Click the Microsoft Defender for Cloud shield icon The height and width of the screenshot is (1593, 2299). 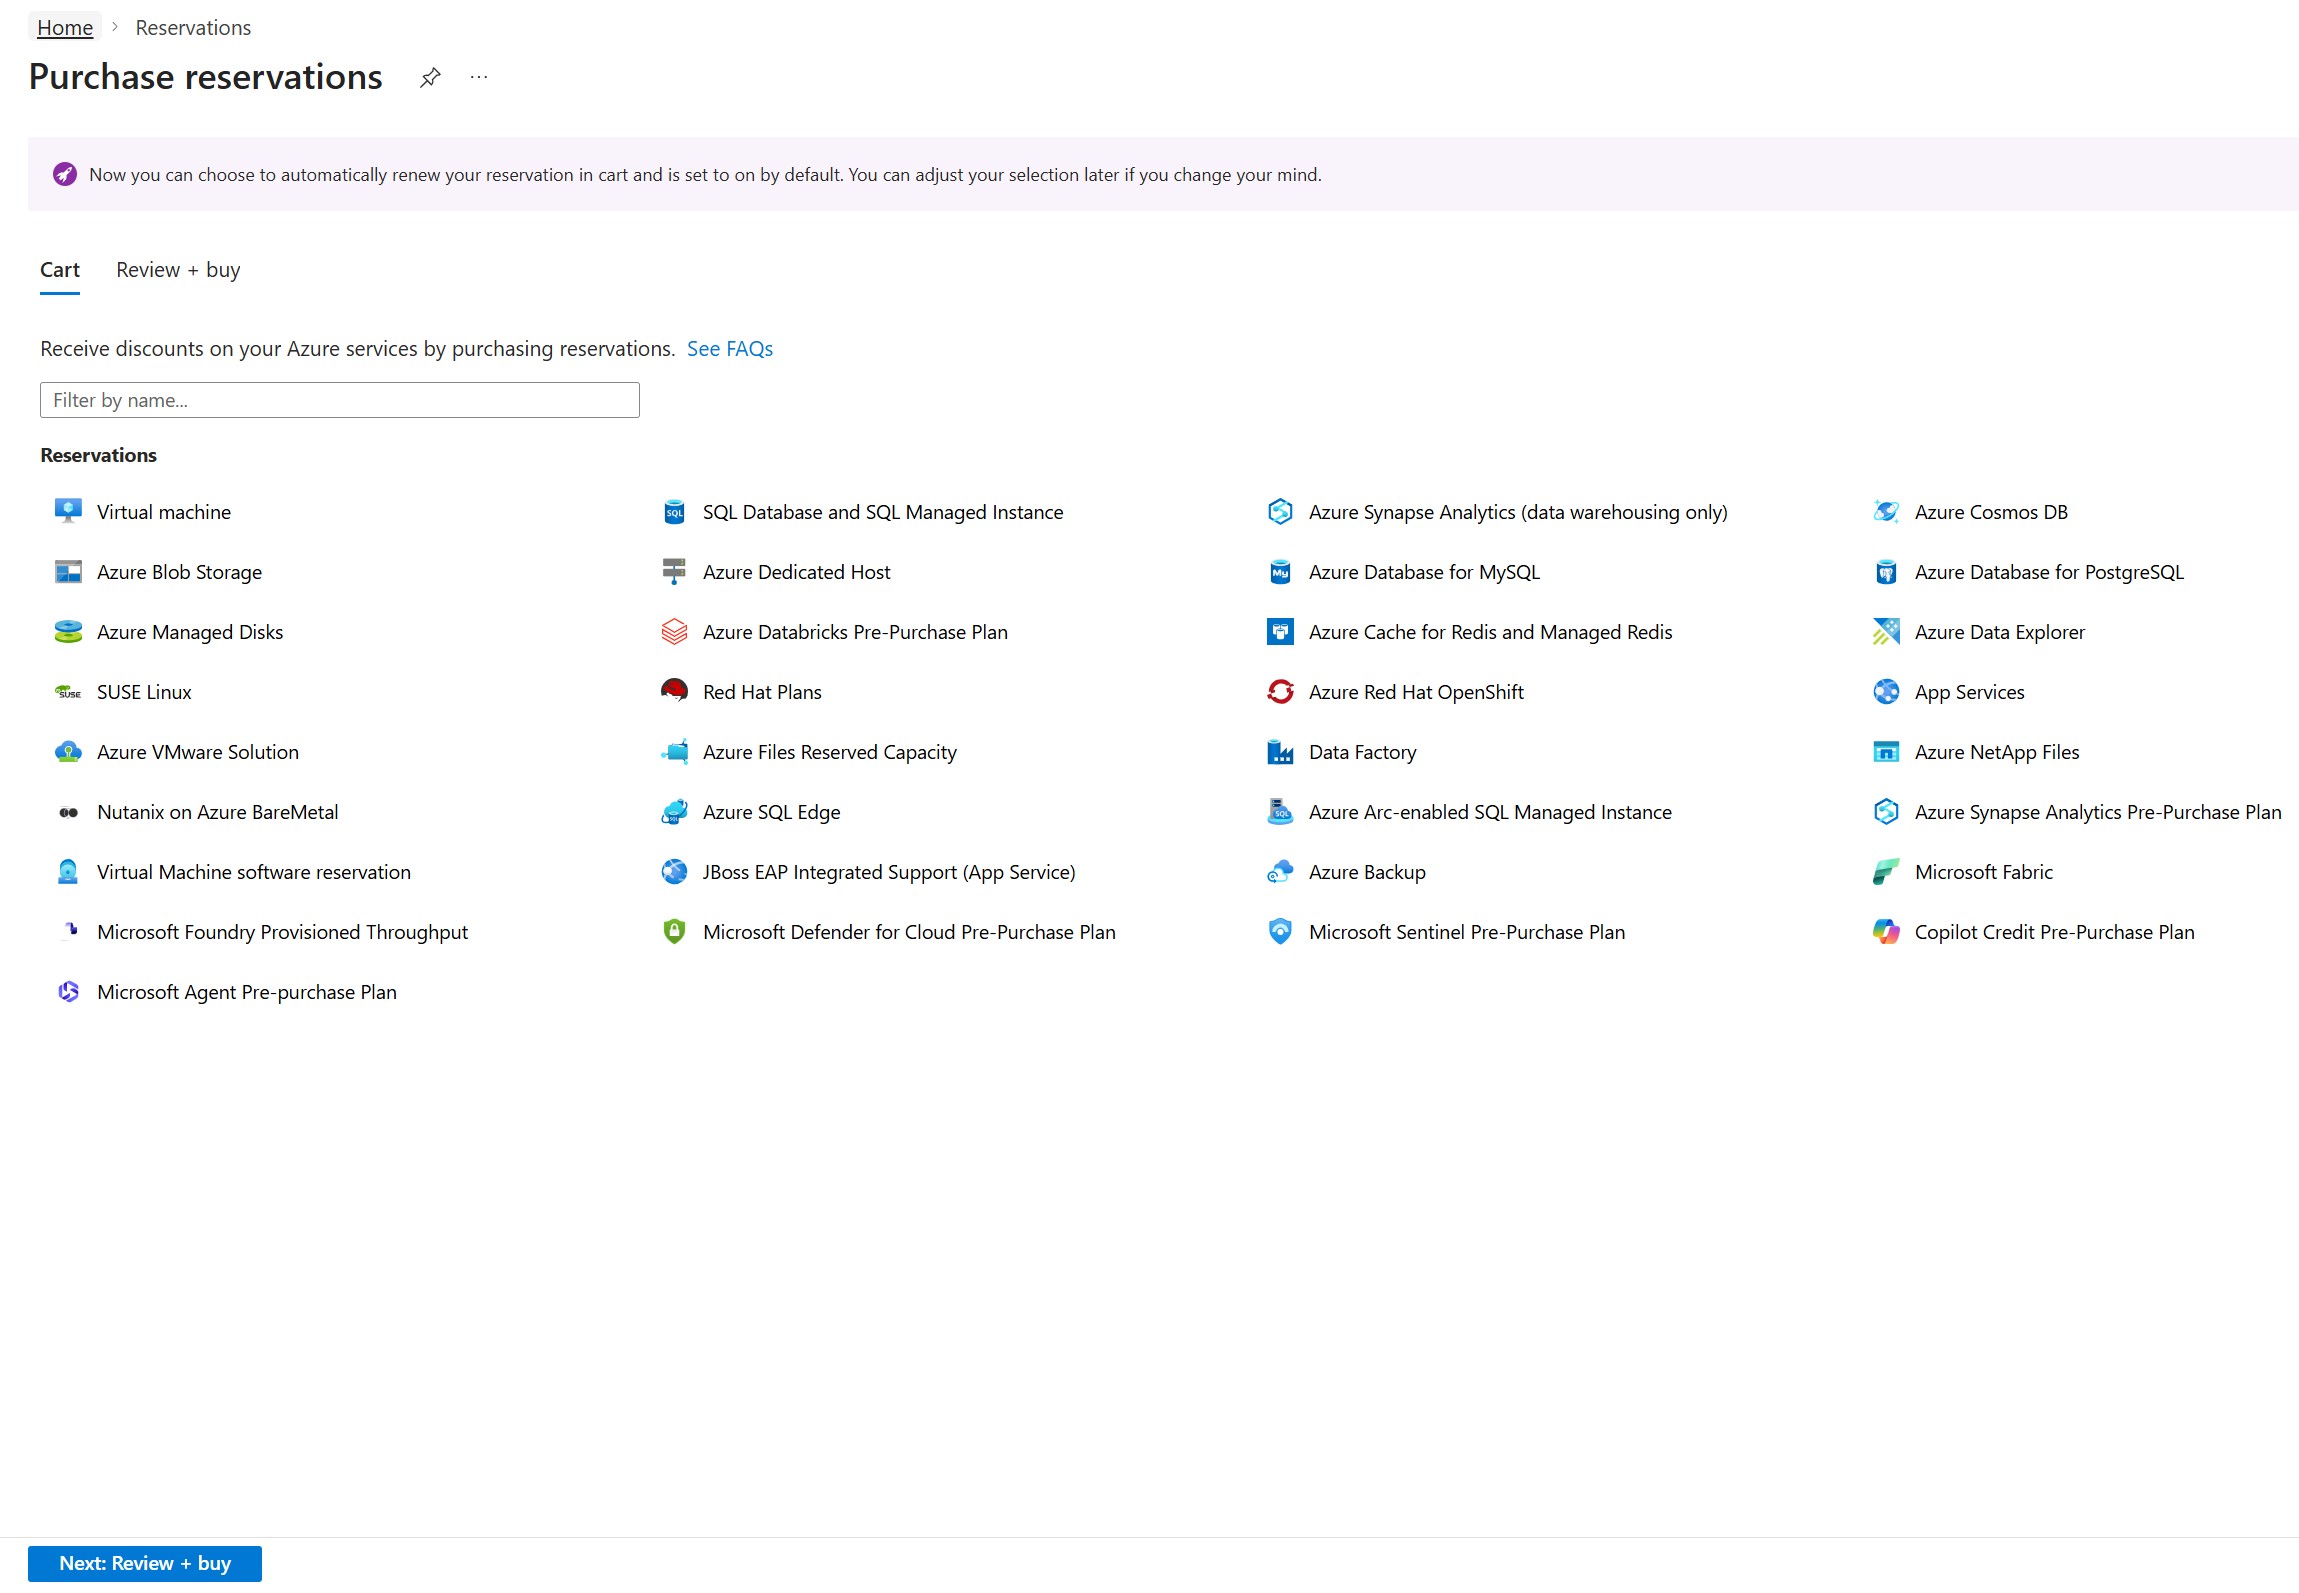[674, 932]
